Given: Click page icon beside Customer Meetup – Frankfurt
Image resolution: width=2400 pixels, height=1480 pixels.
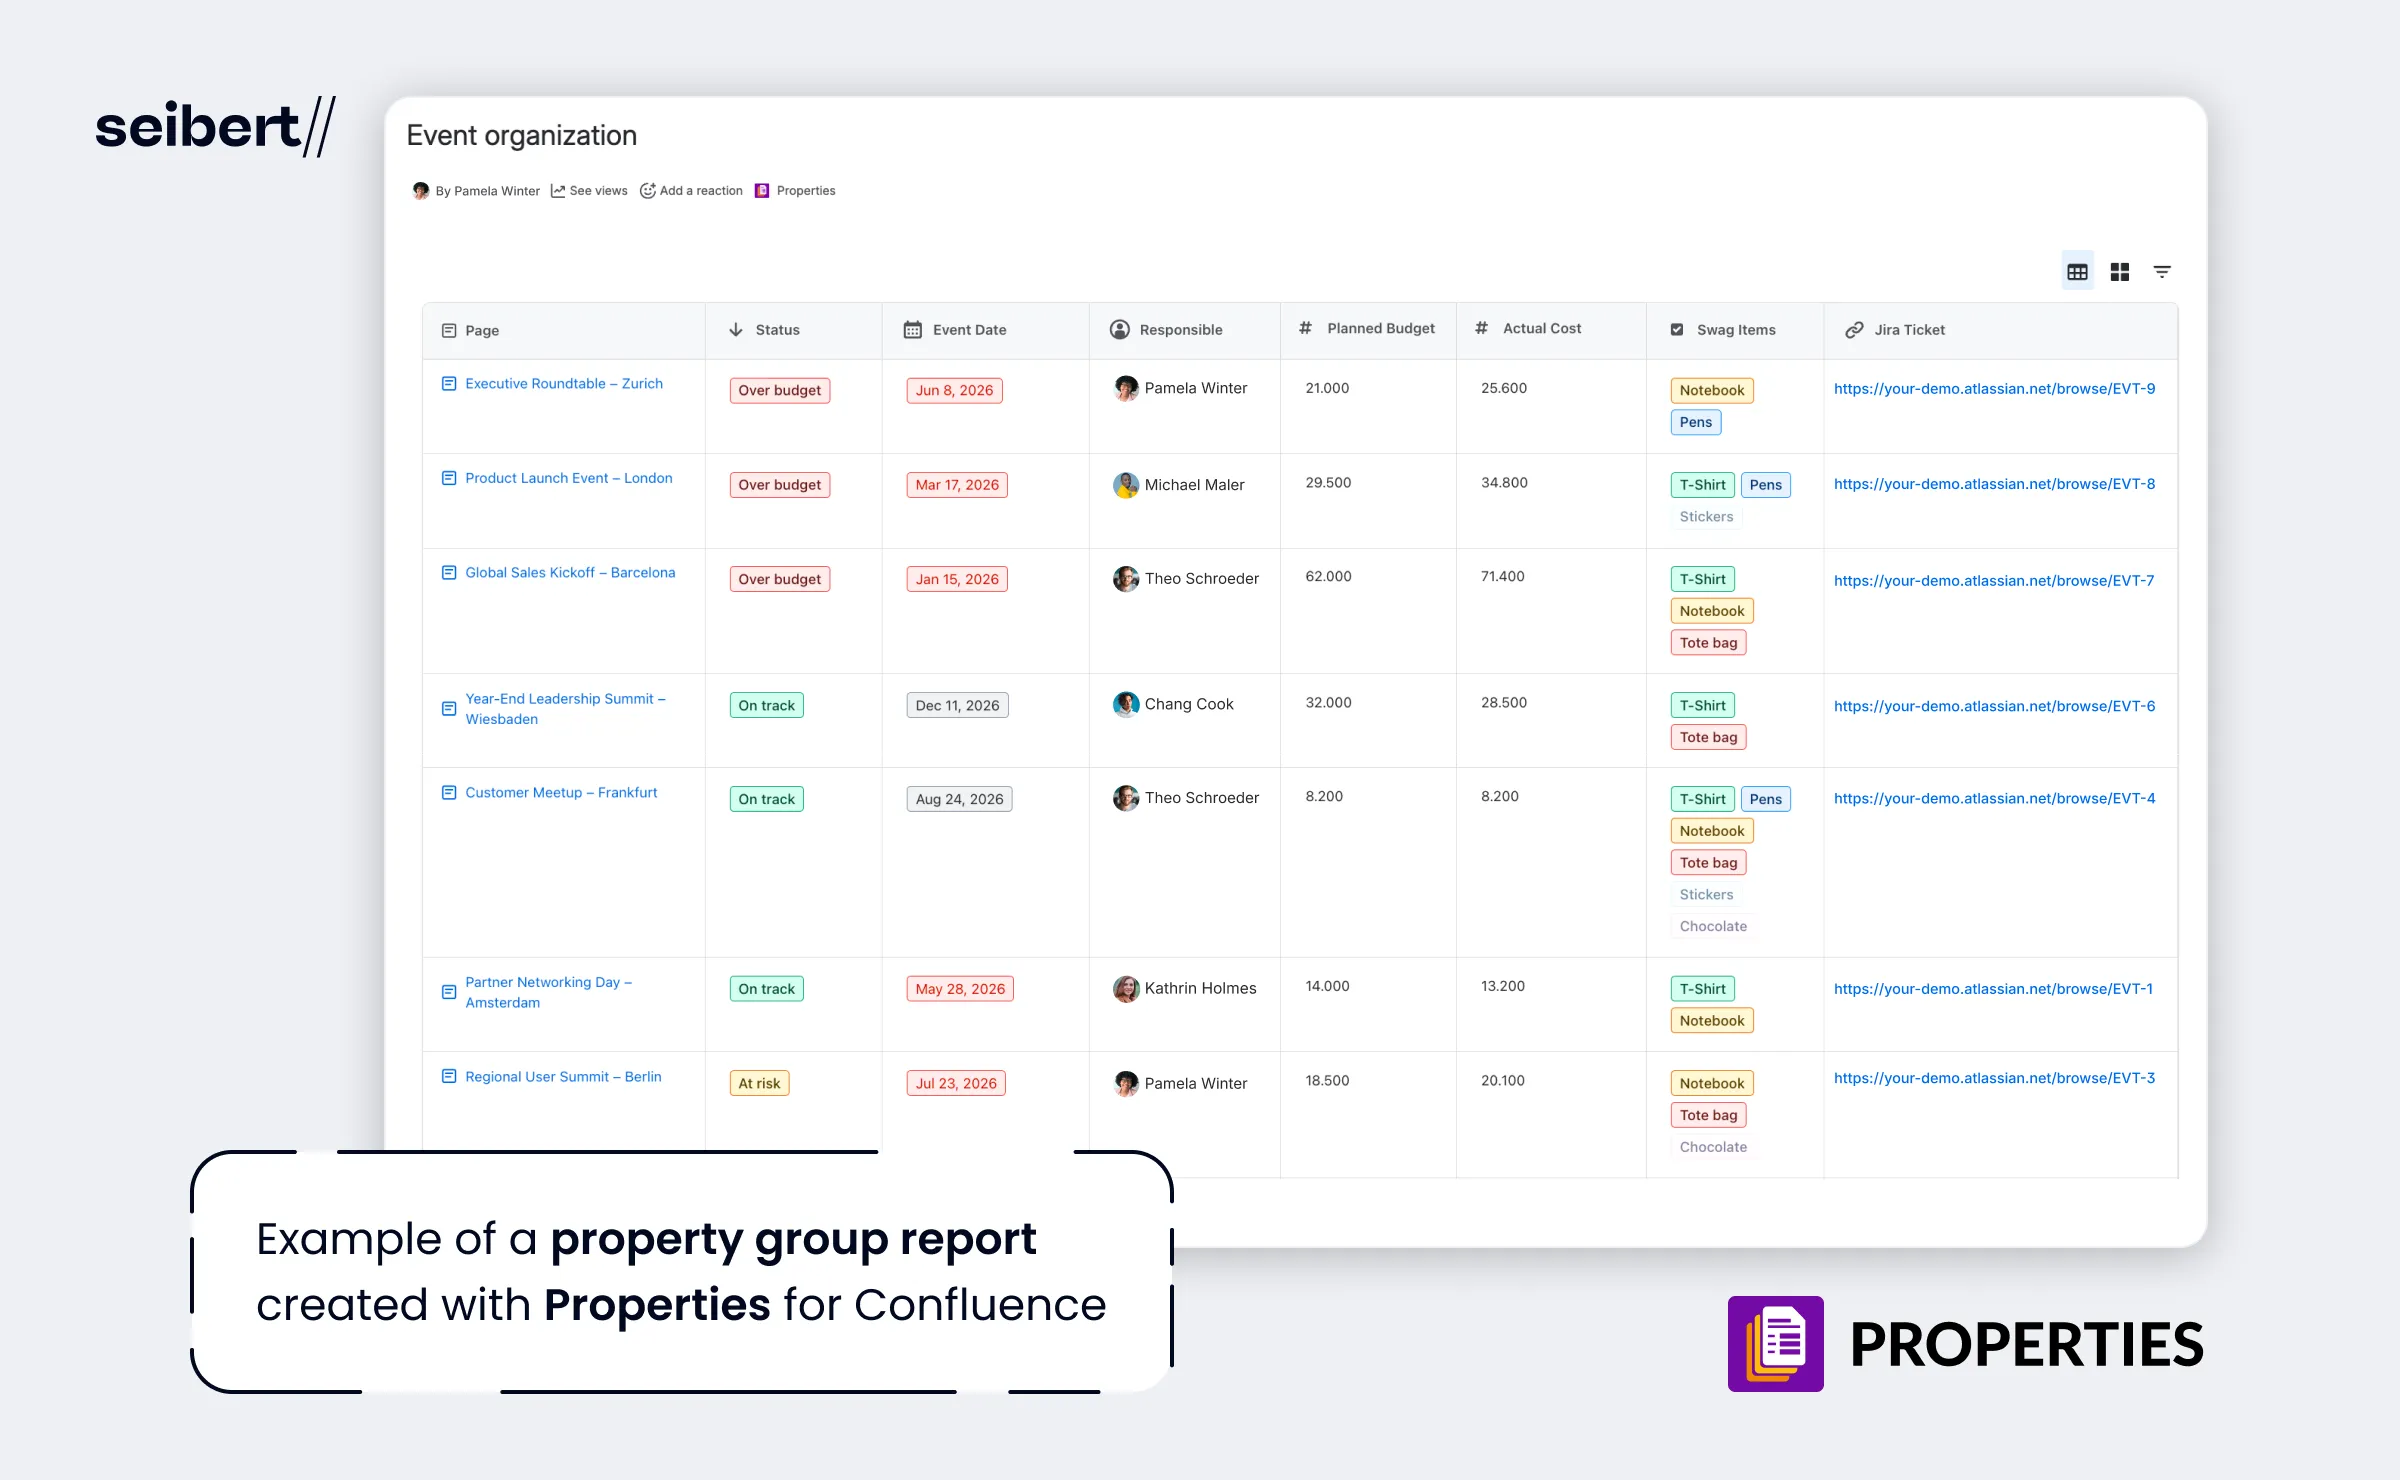Looking at the screenshot, I should click(x=449, y=793).
